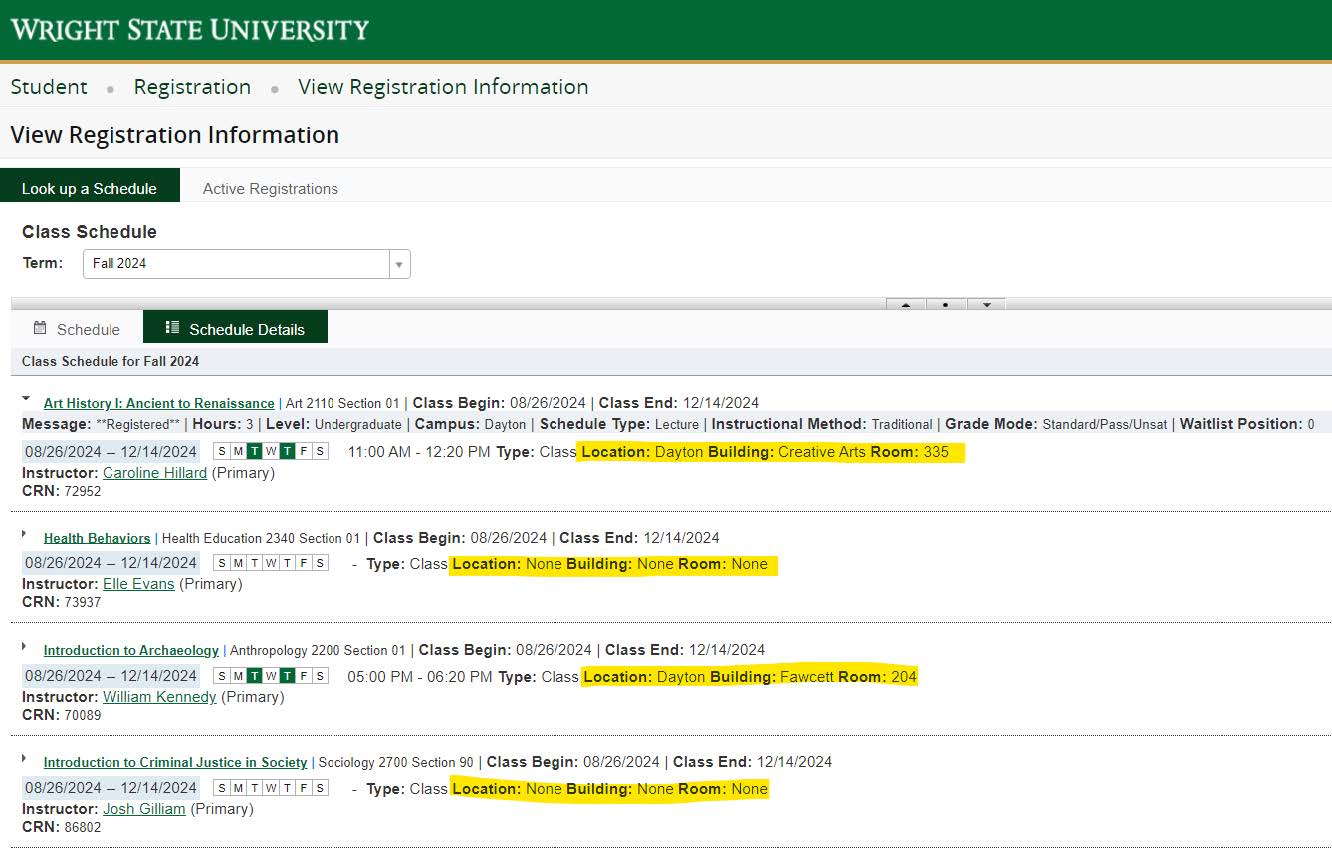Switch to the Active Registrations tab
1332x848 pixels.
[x=270, y=188]
